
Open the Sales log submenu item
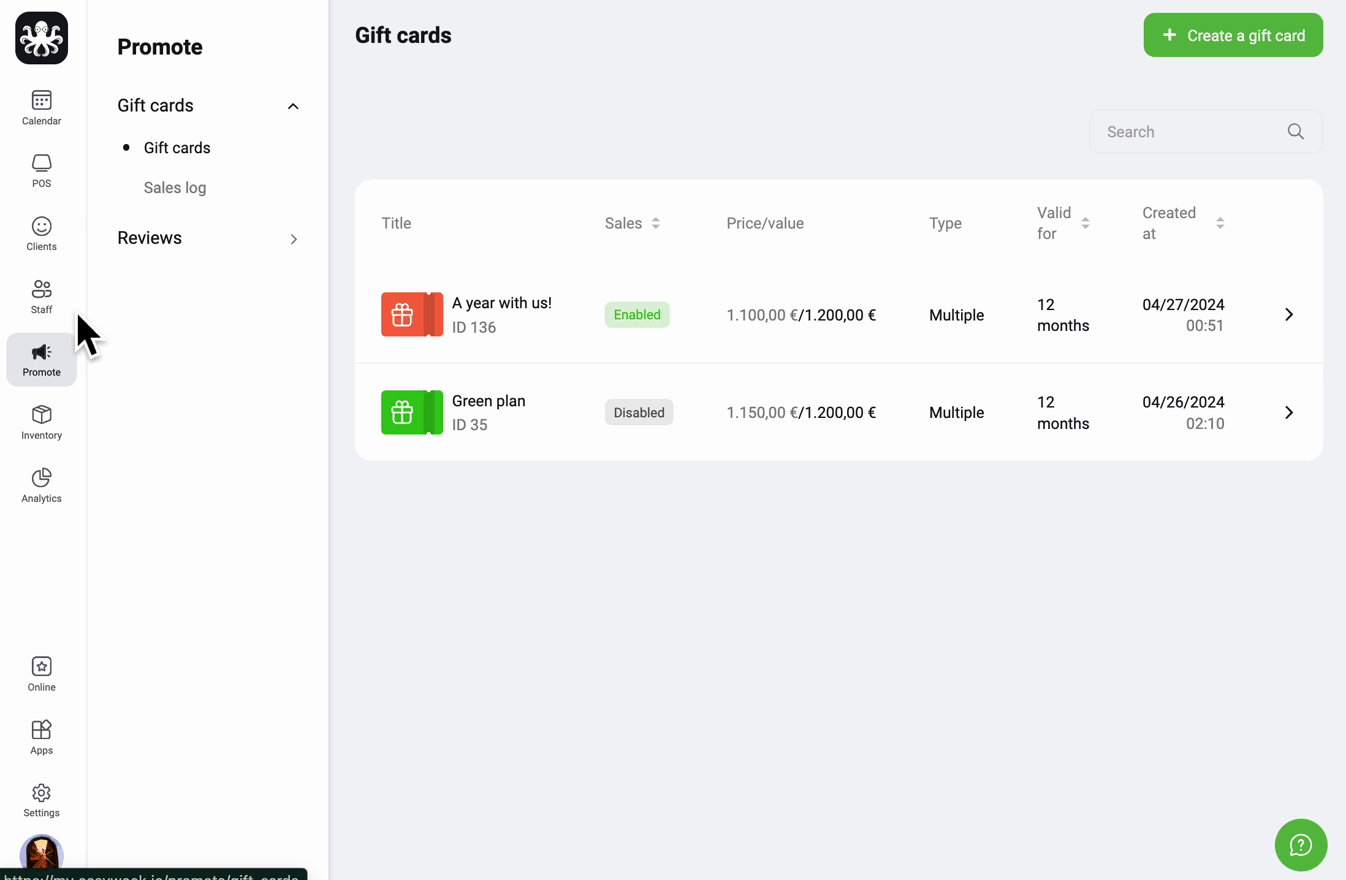[175, 187]
